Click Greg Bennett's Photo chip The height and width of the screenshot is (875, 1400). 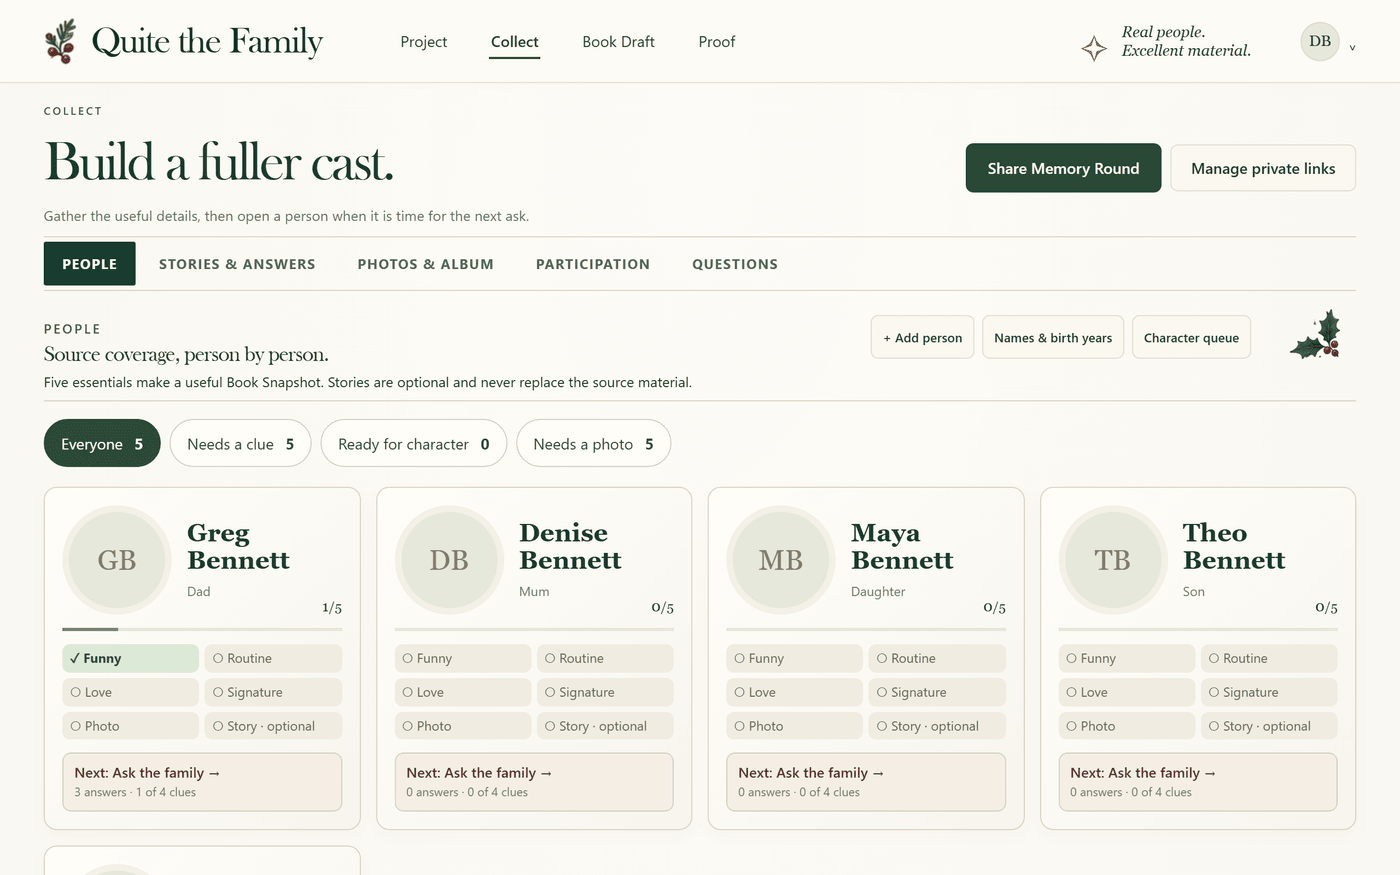tap(131, 726)
